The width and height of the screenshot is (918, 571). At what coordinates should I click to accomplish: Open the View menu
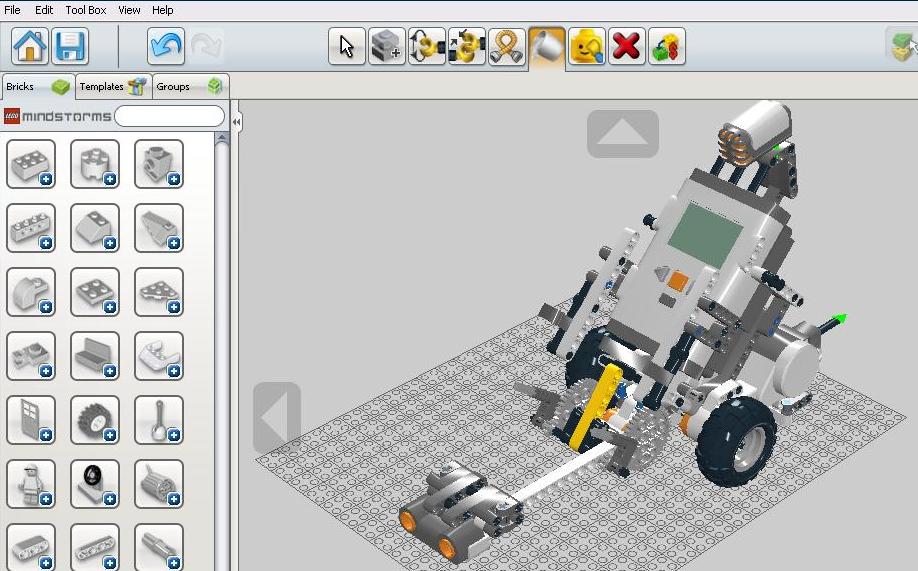point(129,10)
